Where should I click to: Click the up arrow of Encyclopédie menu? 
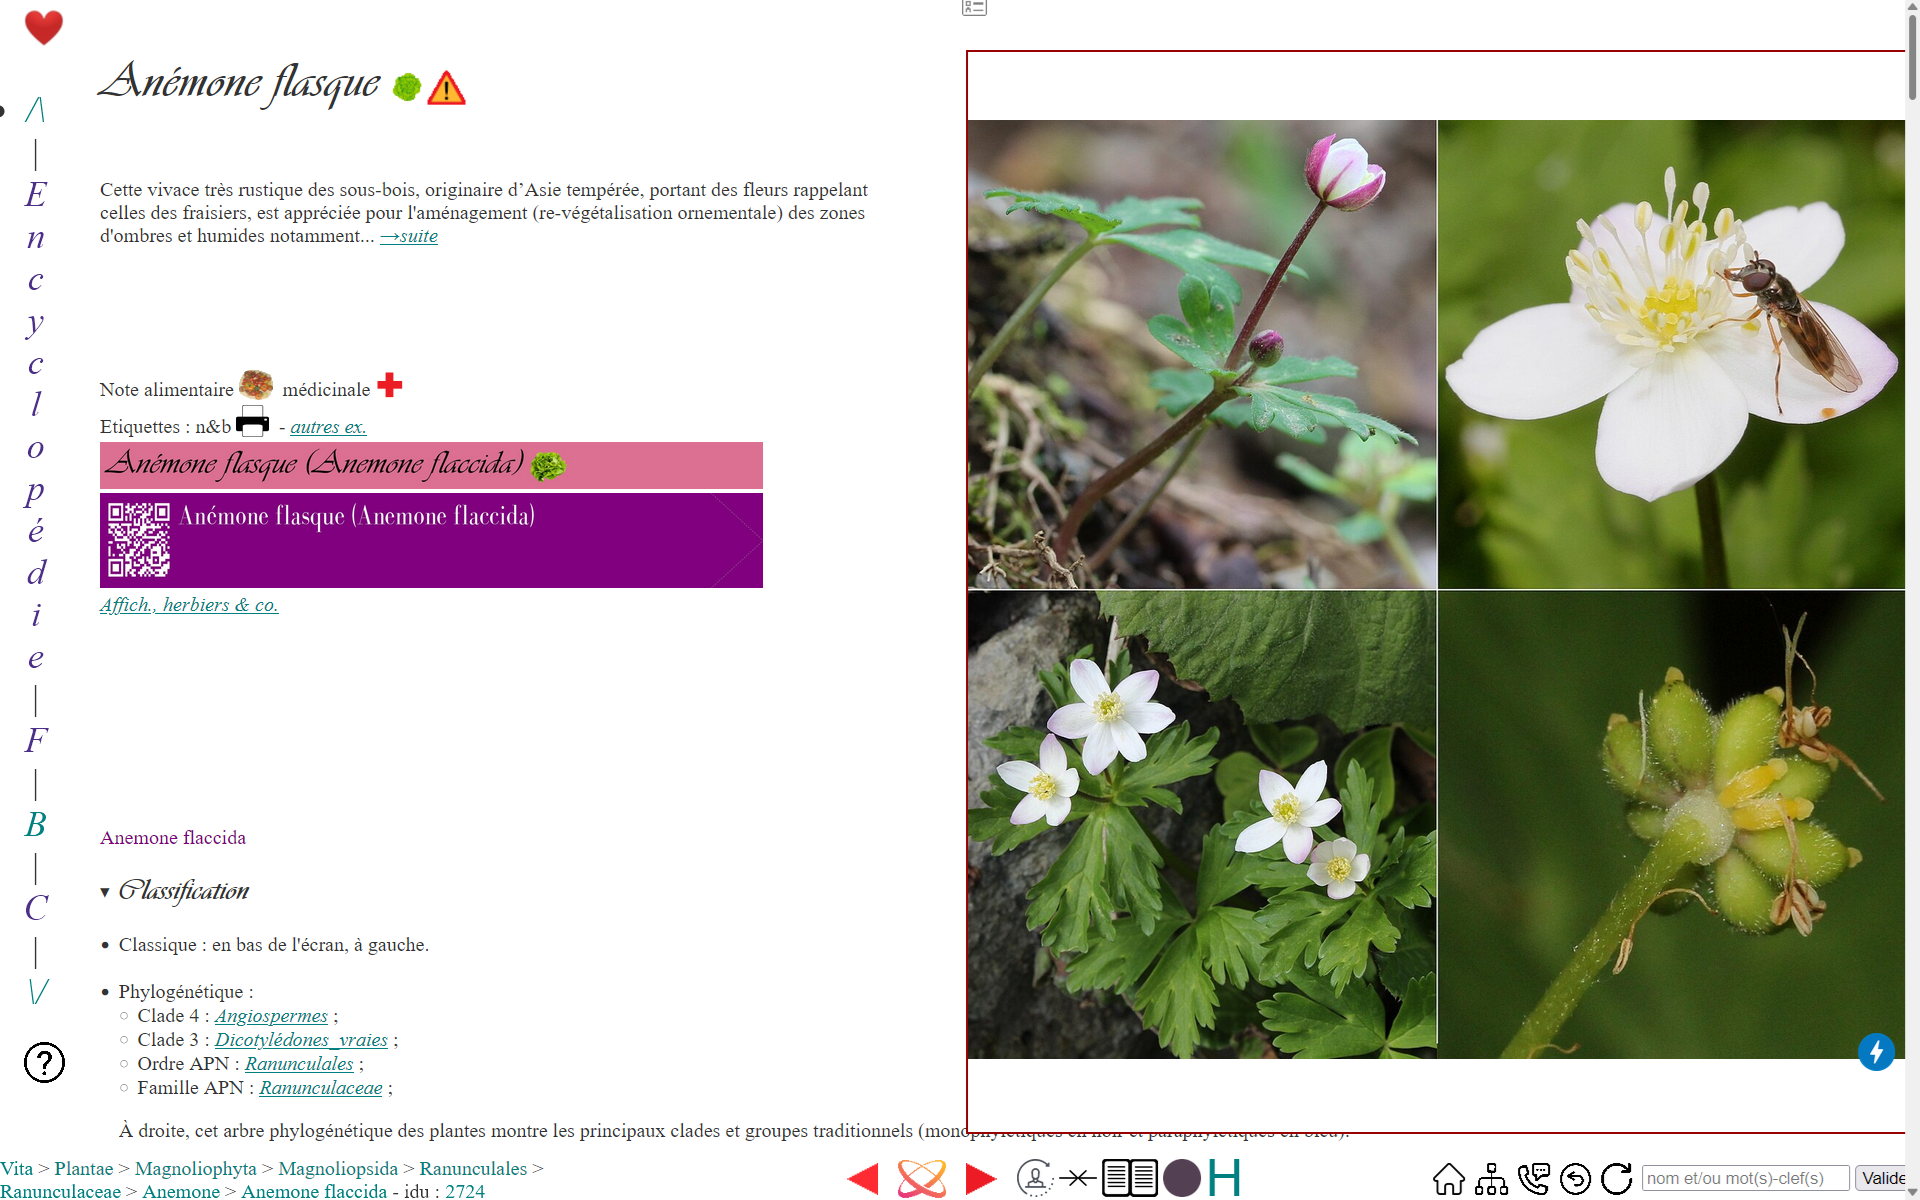click(36, 109)
